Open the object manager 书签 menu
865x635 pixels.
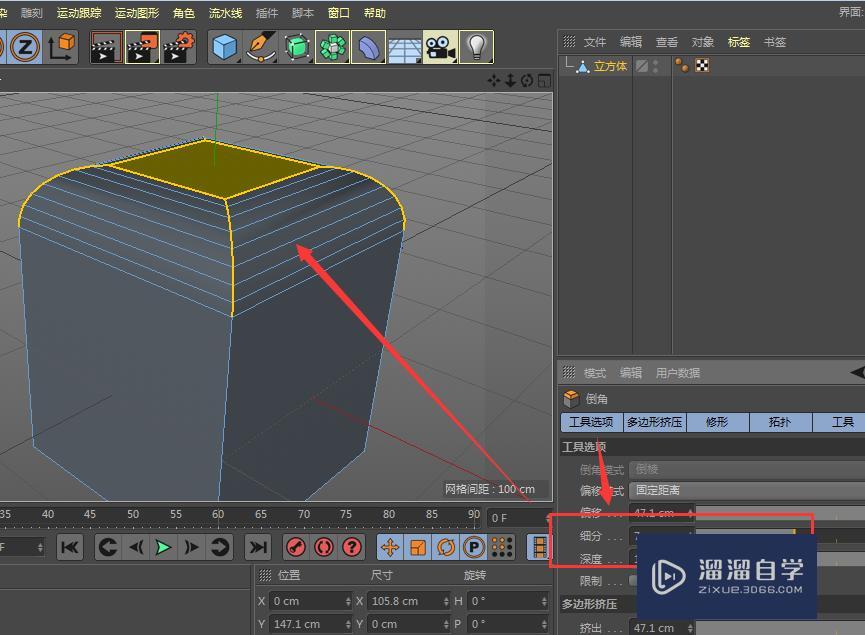[x=775, y=42]
